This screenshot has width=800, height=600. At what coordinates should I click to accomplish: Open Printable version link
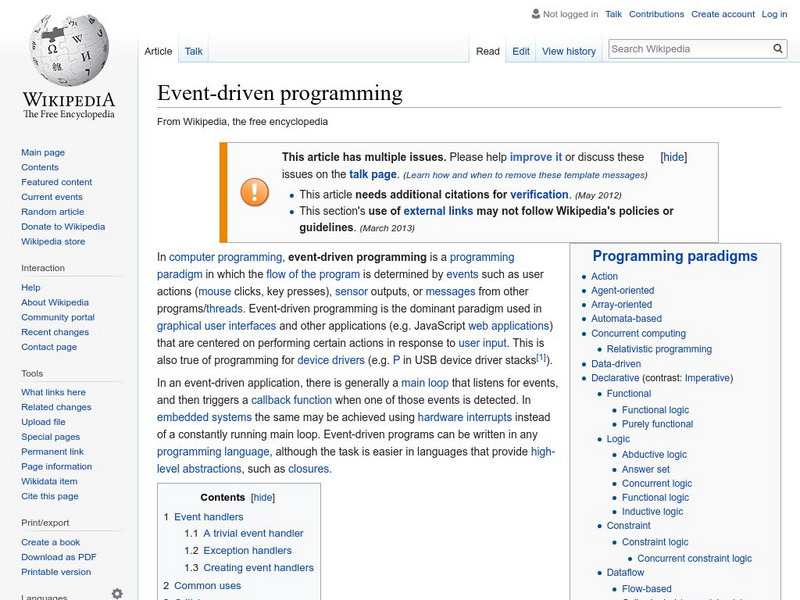click(56, 571)
